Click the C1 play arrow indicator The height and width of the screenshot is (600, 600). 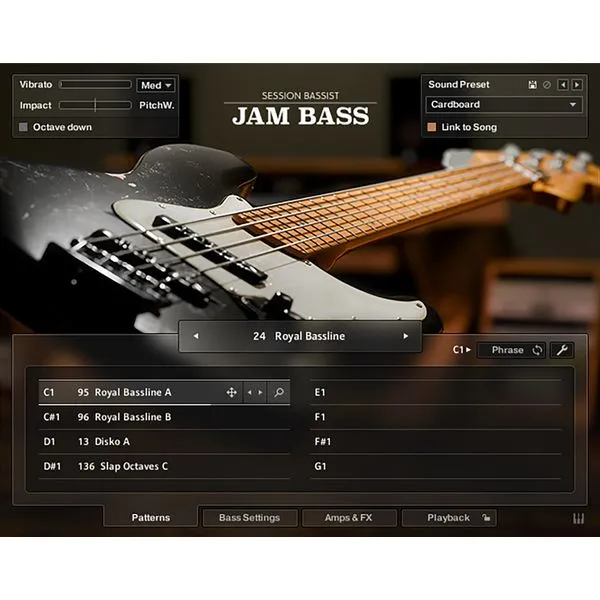tap(462, 350)
